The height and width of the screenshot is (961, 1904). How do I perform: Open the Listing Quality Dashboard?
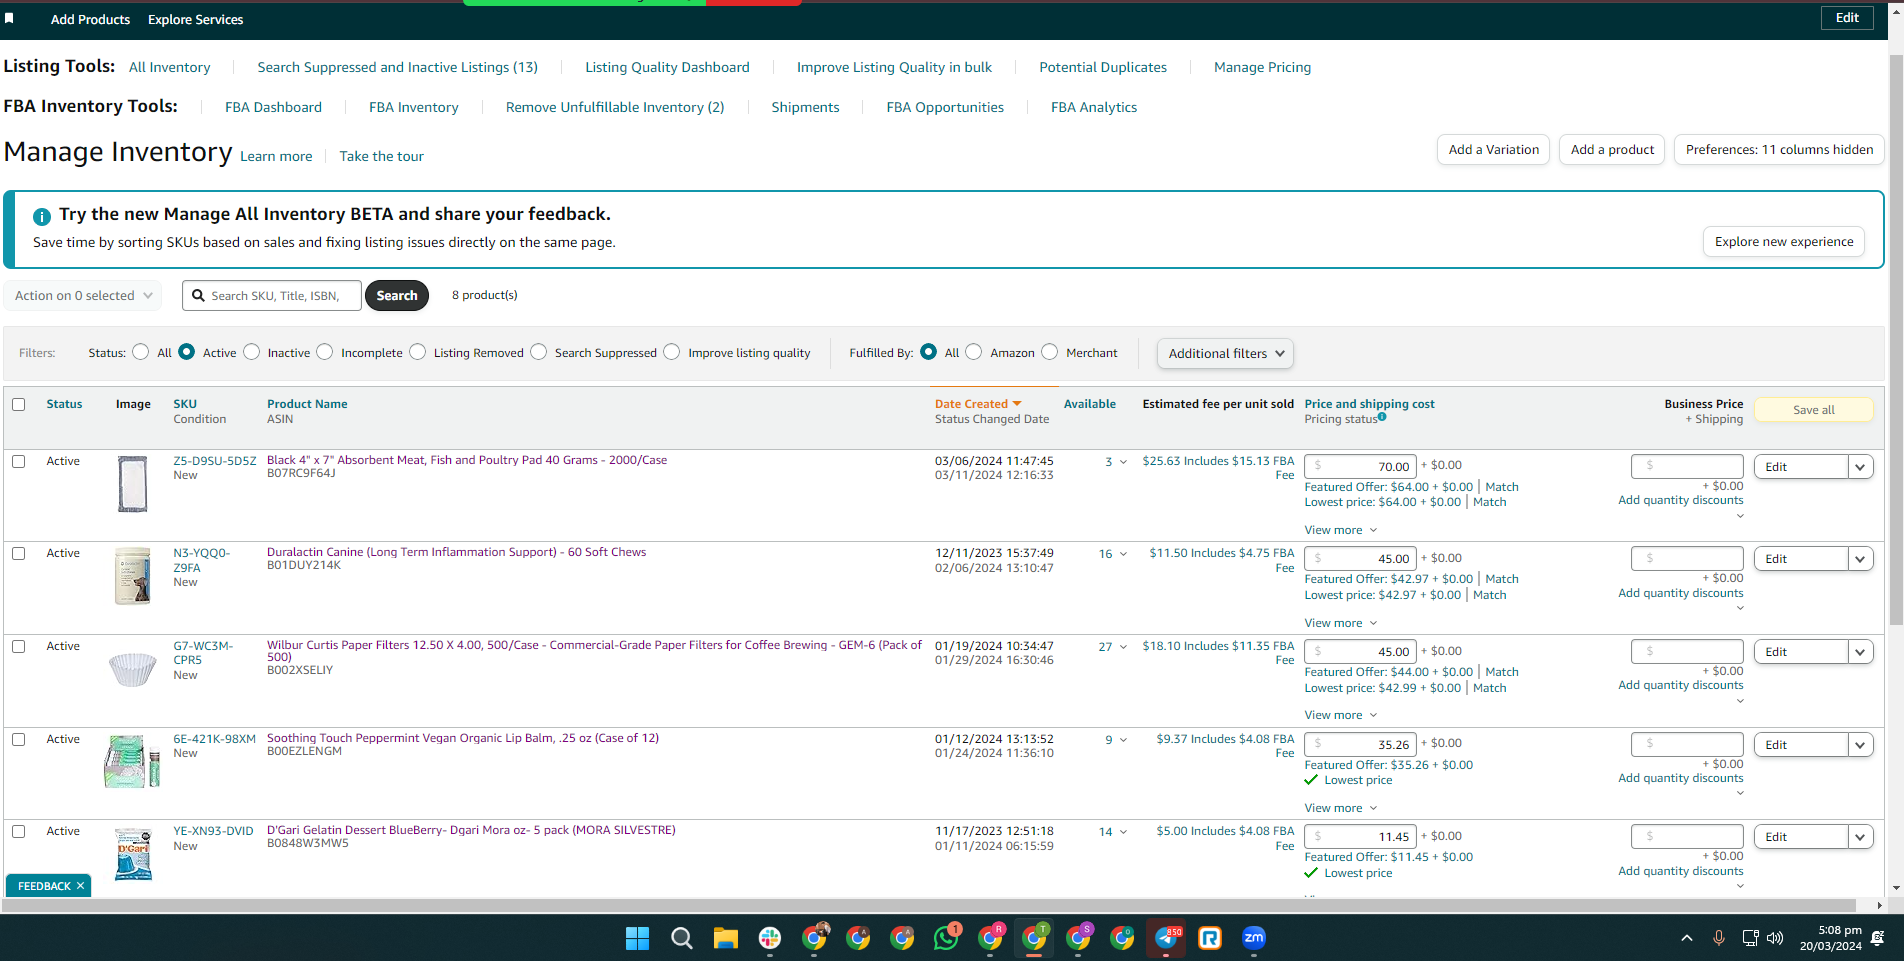pyautogui.click(x=667, y=68)
